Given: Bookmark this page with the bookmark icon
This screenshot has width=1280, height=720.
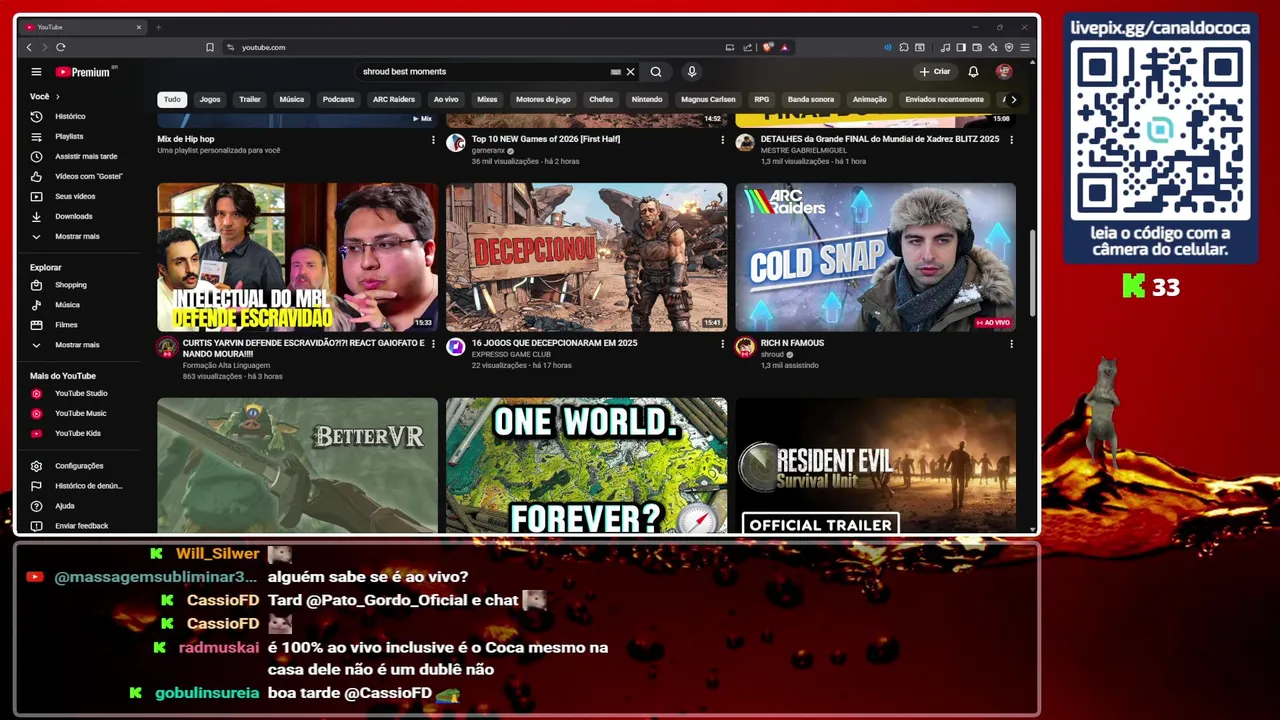Looking at the screenshot, I should click(x=210, y=47).
